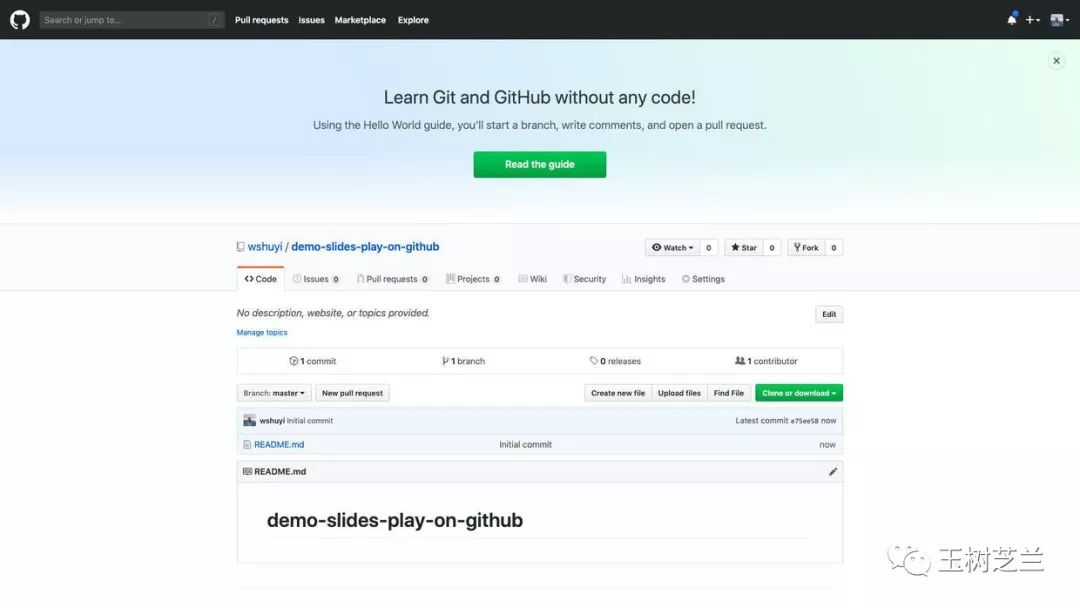Click the Edit description button
The image size is (1080, 608).
[829, 314]
